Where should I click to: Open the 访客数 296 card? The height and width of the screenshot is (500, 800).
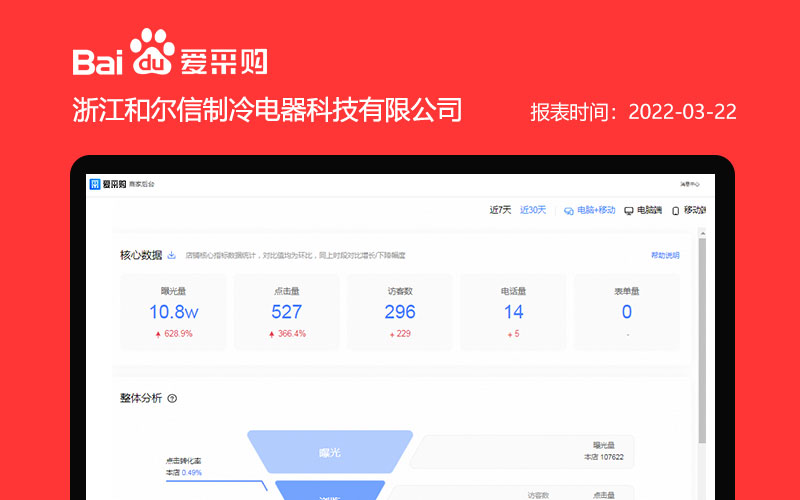[x=400, y=312]
